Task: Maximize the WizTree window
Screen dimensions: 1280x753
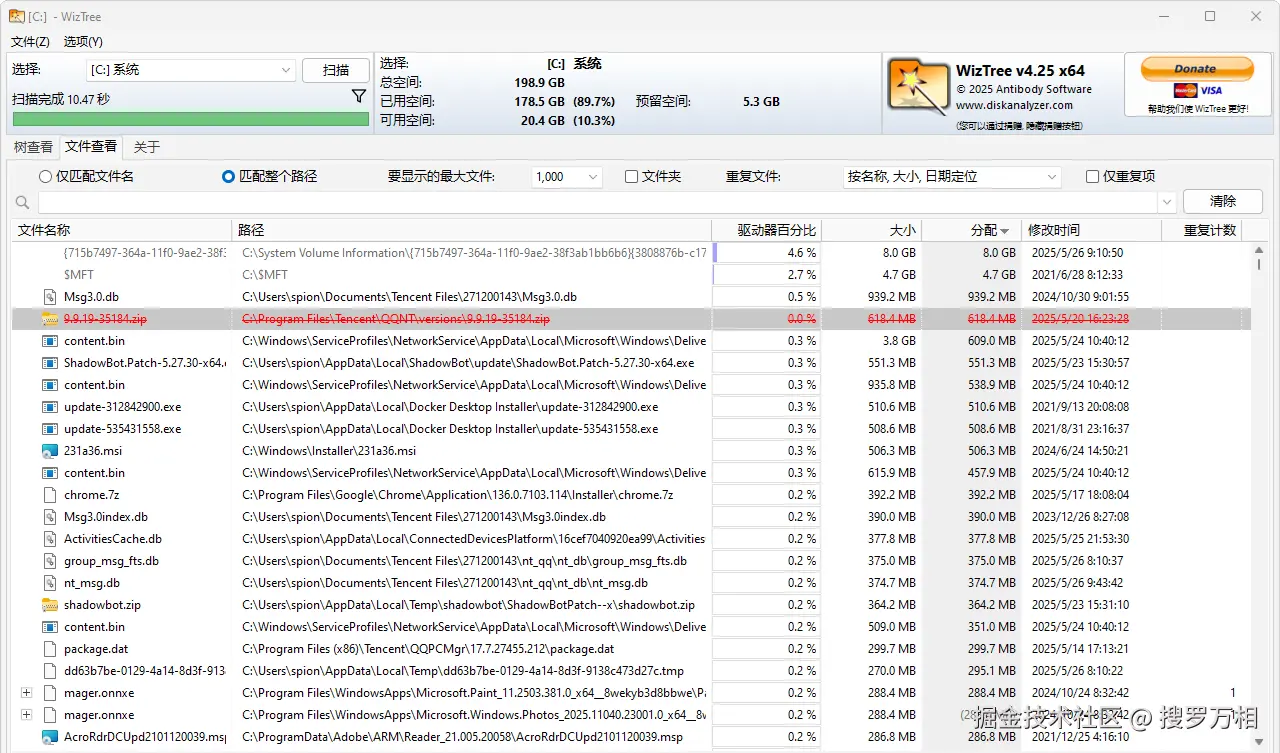Action: point(1210,16)
